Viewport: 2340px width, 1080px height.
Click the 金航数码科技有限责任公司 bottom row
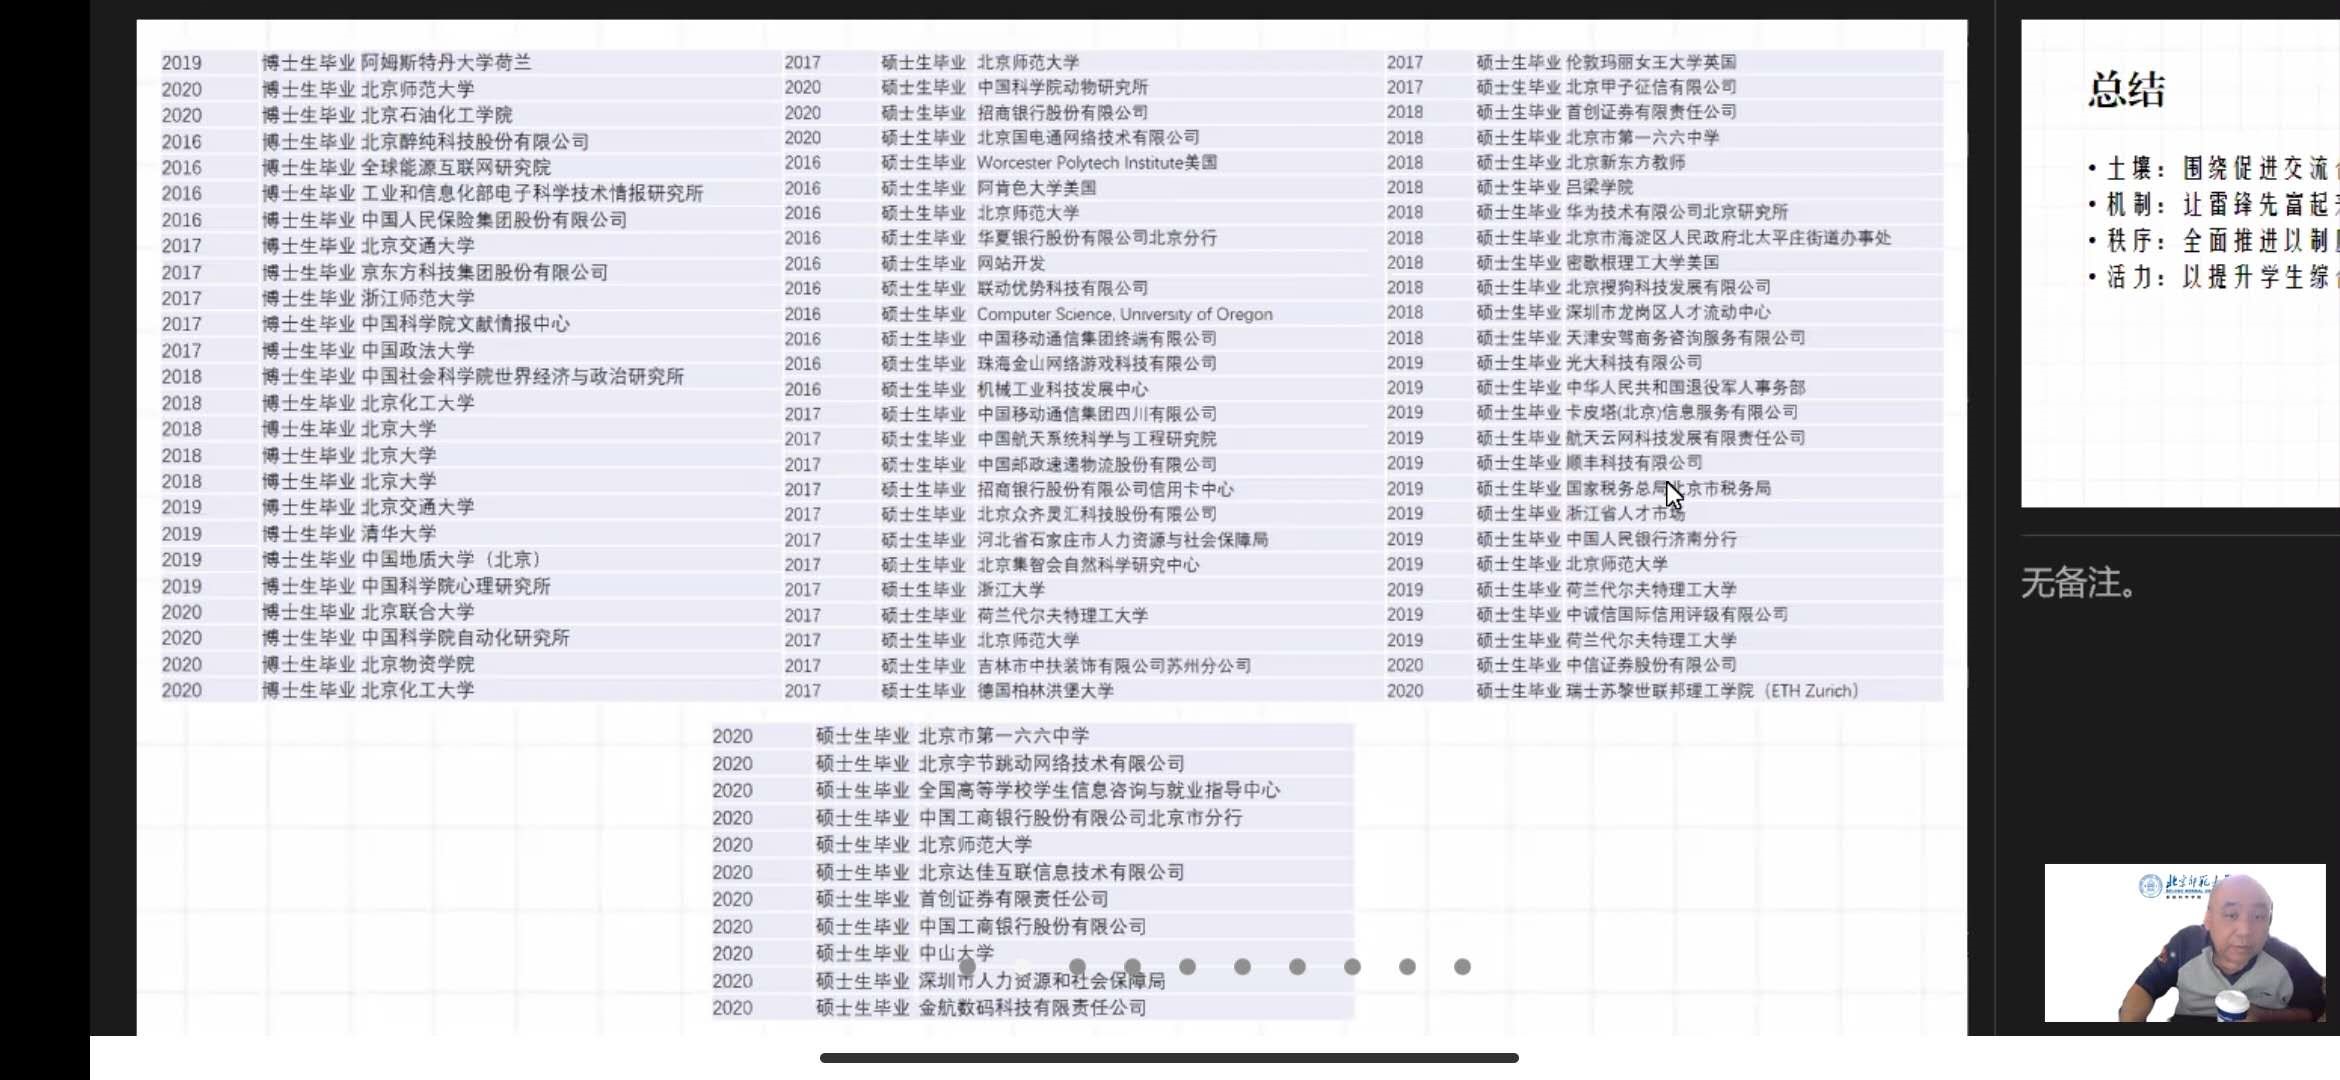tap(1032, 1007)
